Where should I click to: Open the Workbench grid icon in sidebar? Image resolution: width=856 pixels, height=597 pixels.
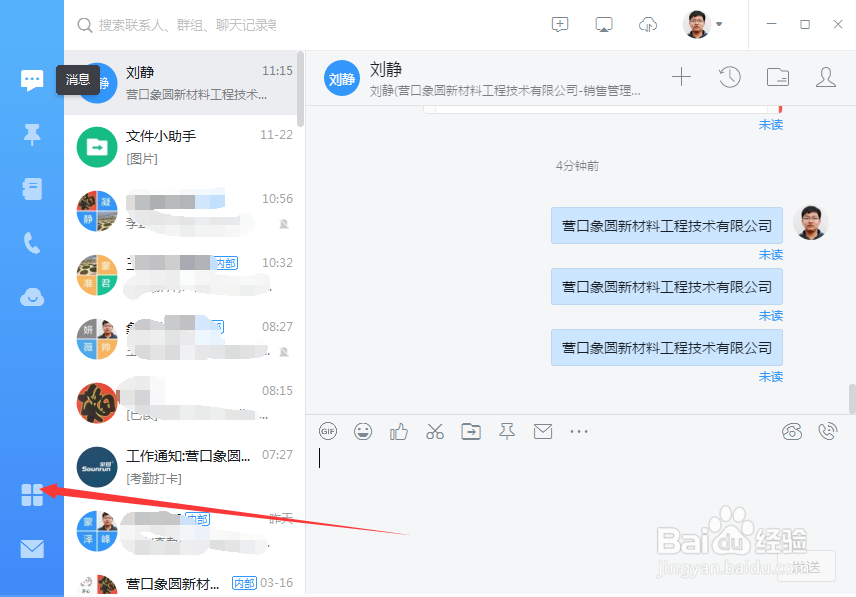click(x=31, y=494)
